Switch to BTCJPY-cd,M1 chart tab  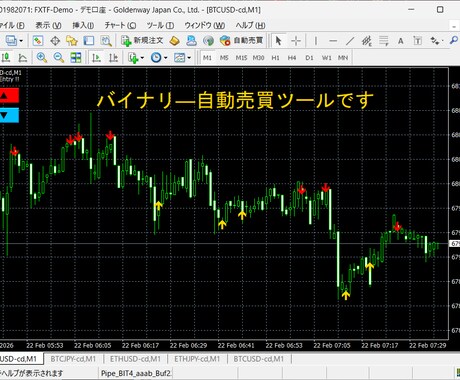click(x=73, y=359)
